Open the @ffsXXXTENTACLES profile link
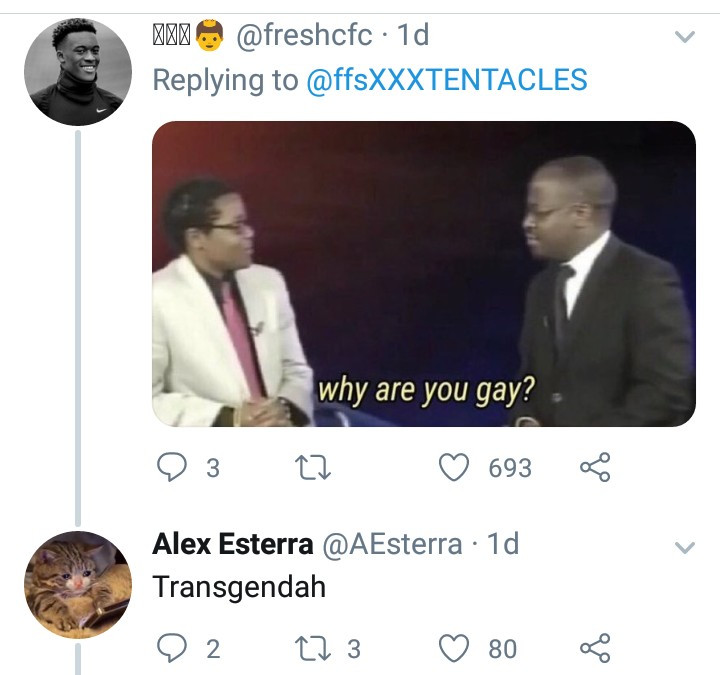Image resolution: width=720 pixels, height=675 pixels. (x=446, y=79)
